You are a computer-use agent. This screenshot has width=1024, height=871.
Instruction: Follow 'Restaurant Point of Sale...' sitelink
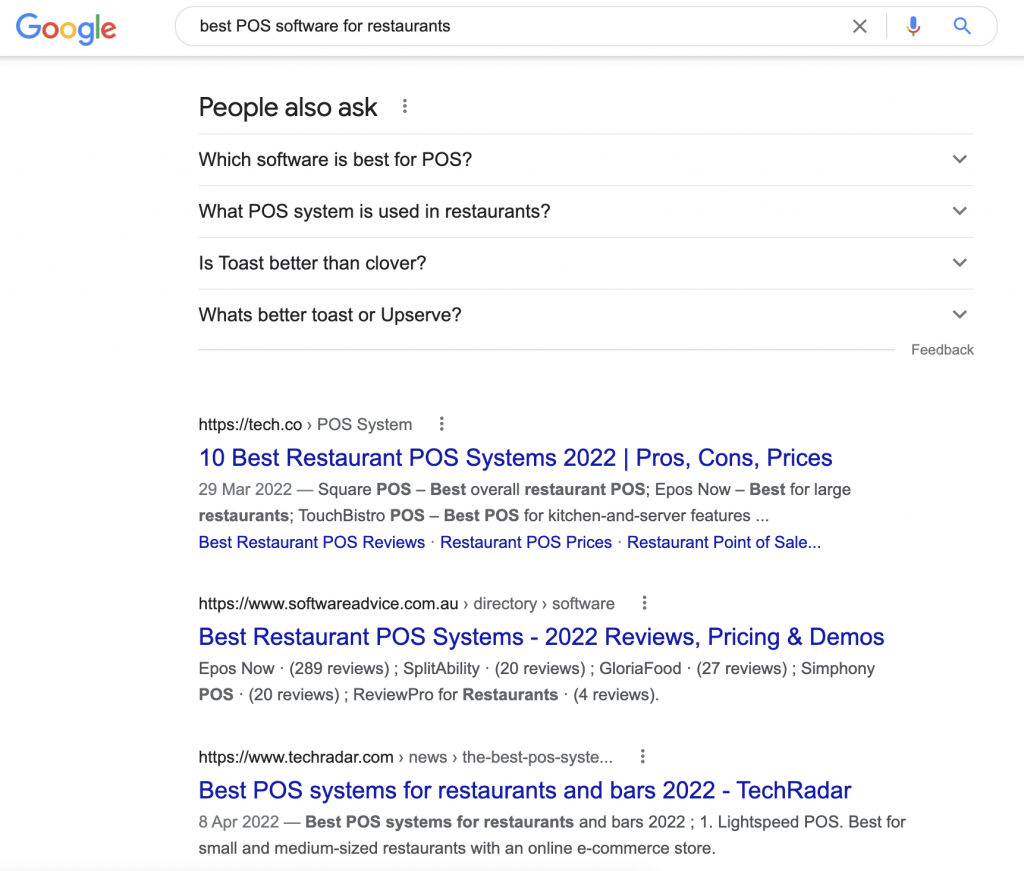click(x=724, y=543)
